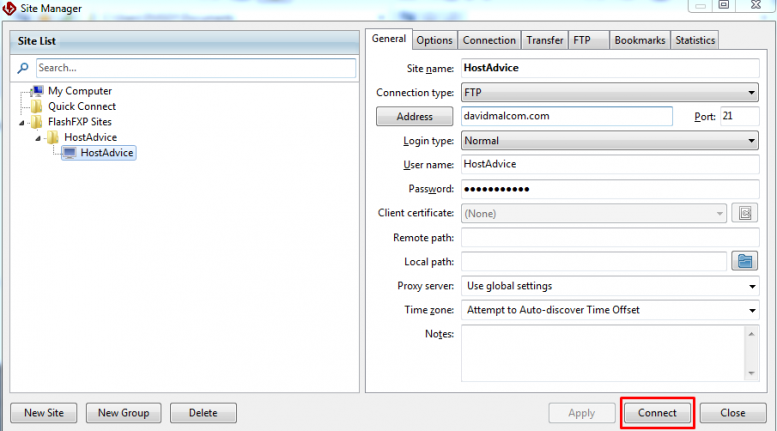
Task: Click the search magnifier icon
Action: [23, 68]
